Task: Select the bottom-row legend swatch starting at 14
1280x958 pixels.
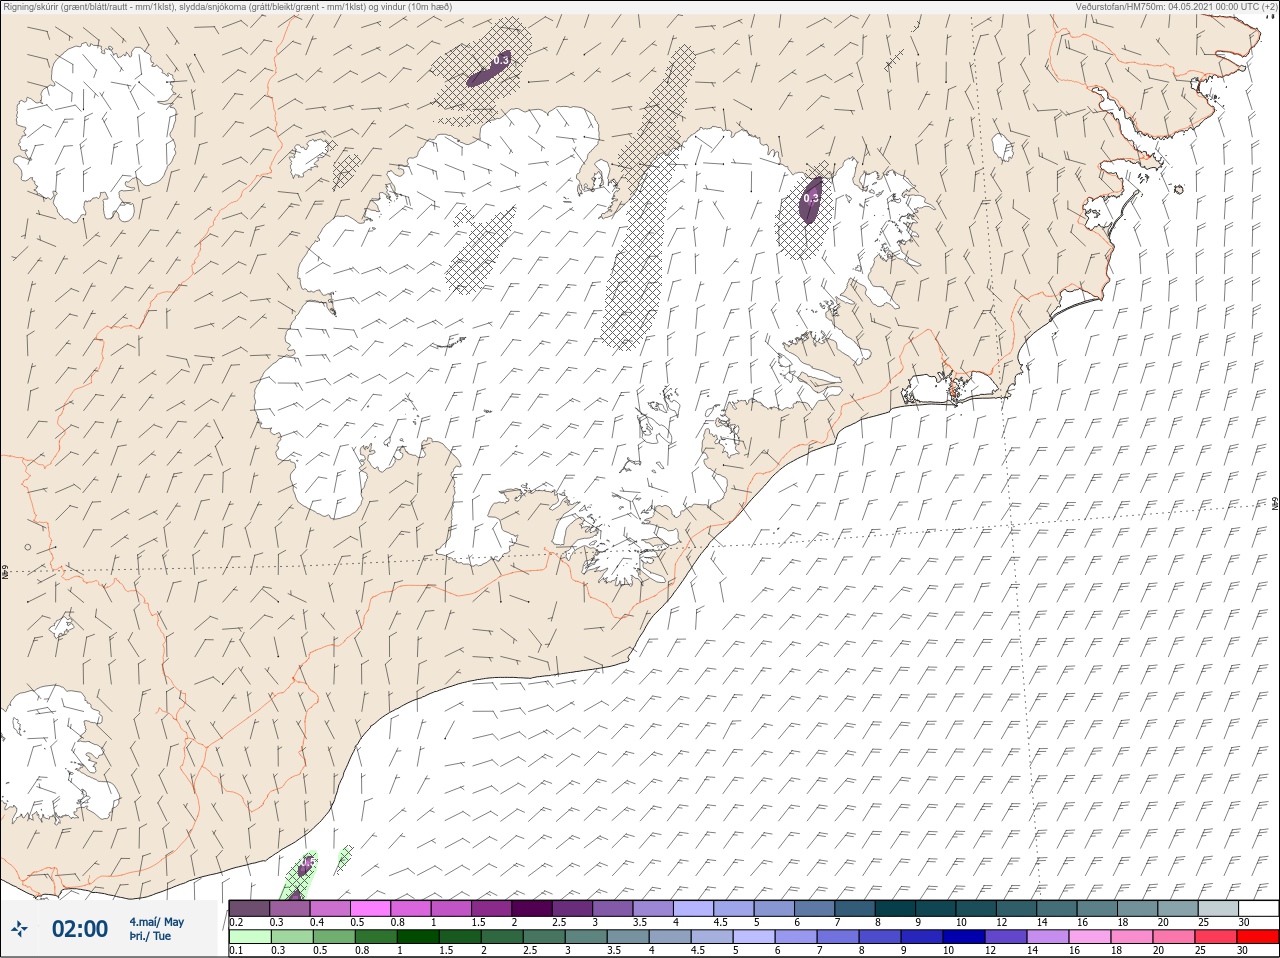Action: tap(1048, 937)
